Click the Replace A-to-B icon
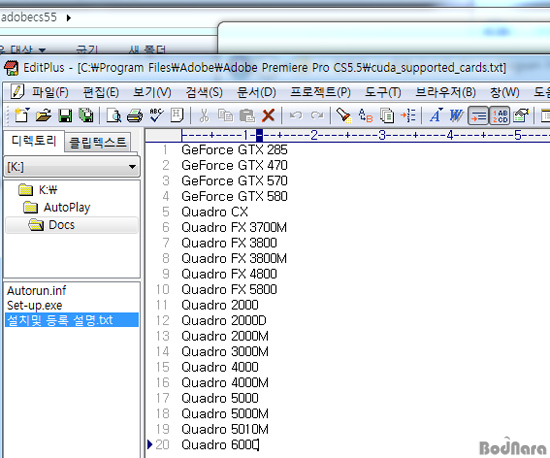550x458 pixels. point(365,115)
